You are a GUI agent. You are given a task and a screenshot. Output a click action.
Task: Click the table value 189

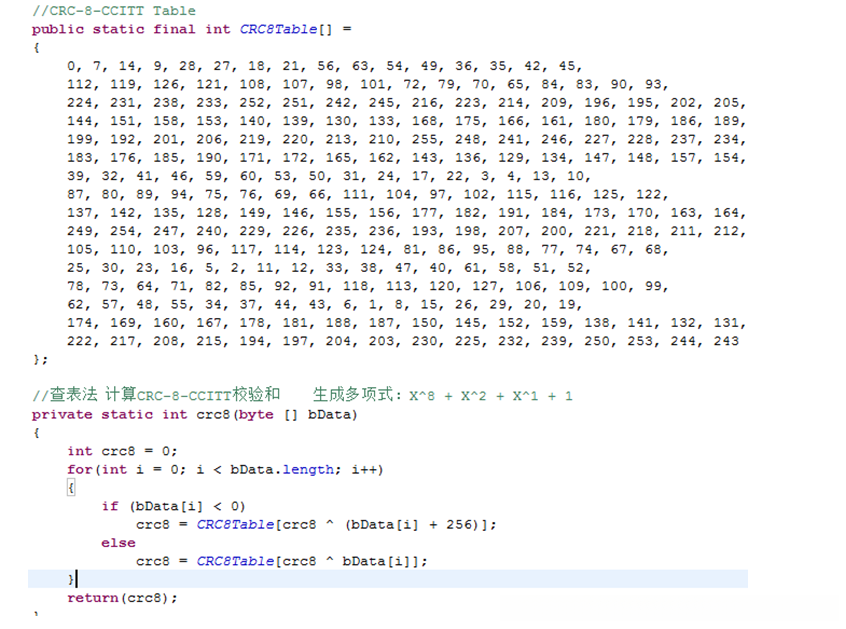coord(726,121)
